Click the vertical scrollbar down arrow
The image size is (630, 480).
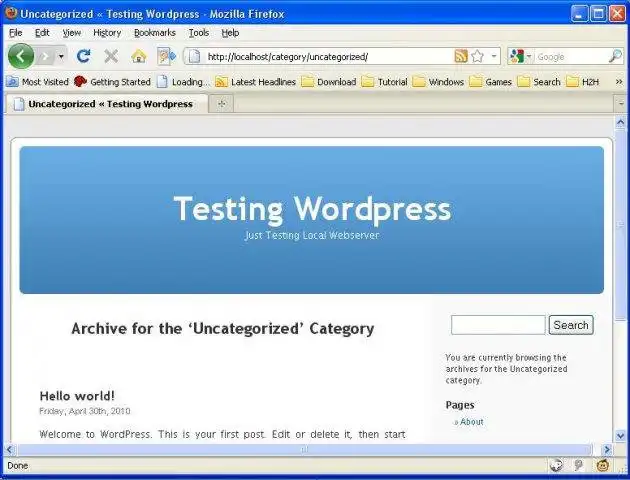tap(620, 435)
